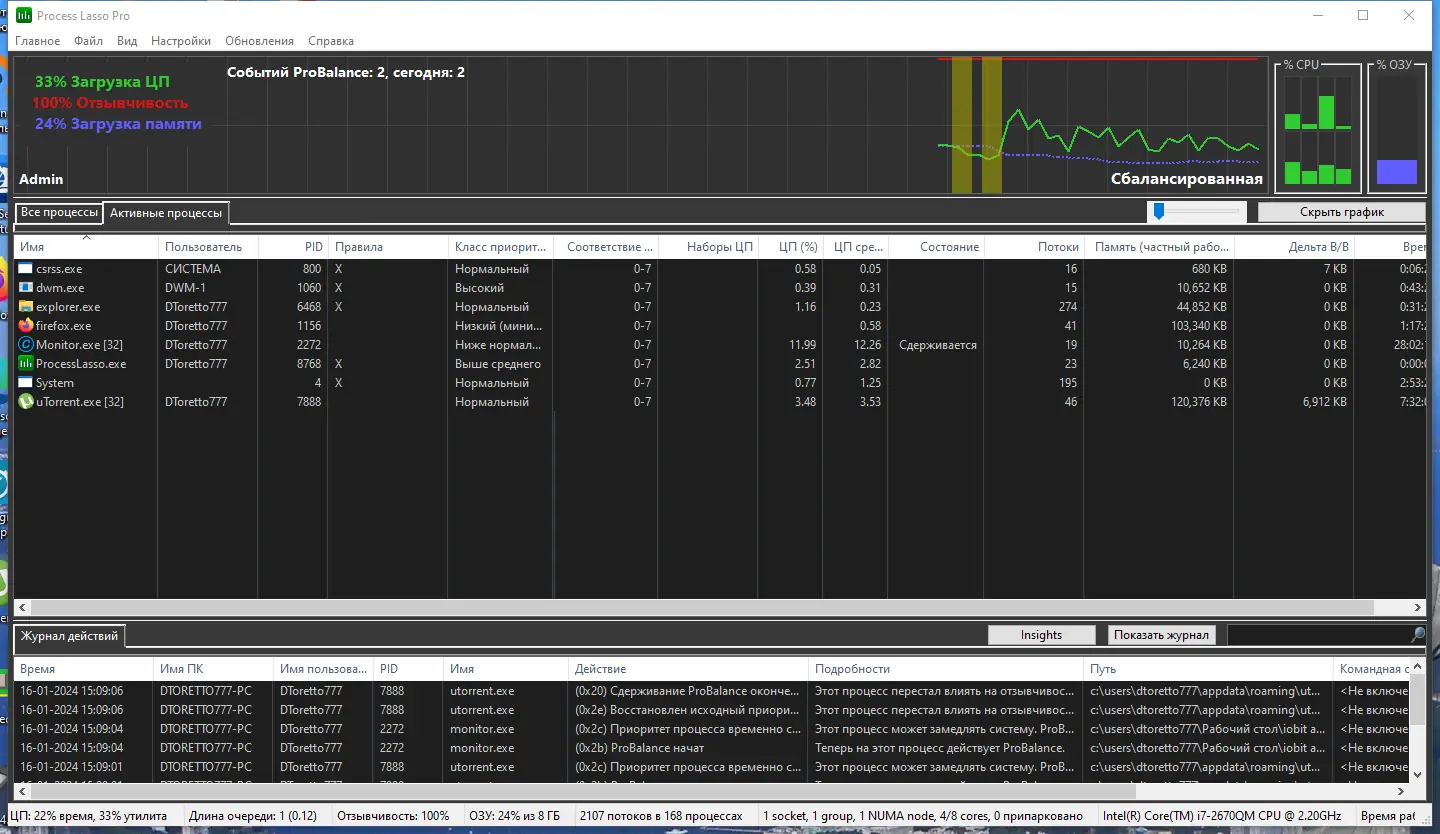Sort processes by the Состояние column

(x=935, y=247)
